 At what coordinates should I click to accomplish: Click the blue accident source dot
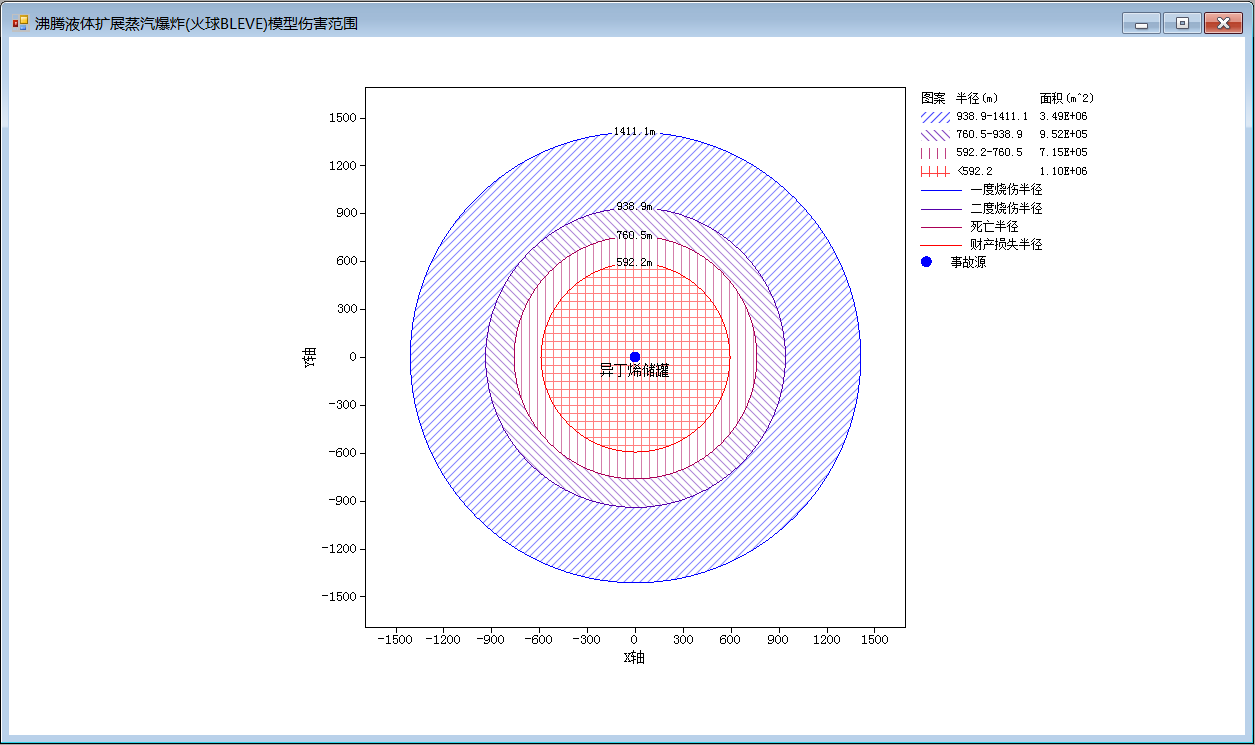[635, 357]
